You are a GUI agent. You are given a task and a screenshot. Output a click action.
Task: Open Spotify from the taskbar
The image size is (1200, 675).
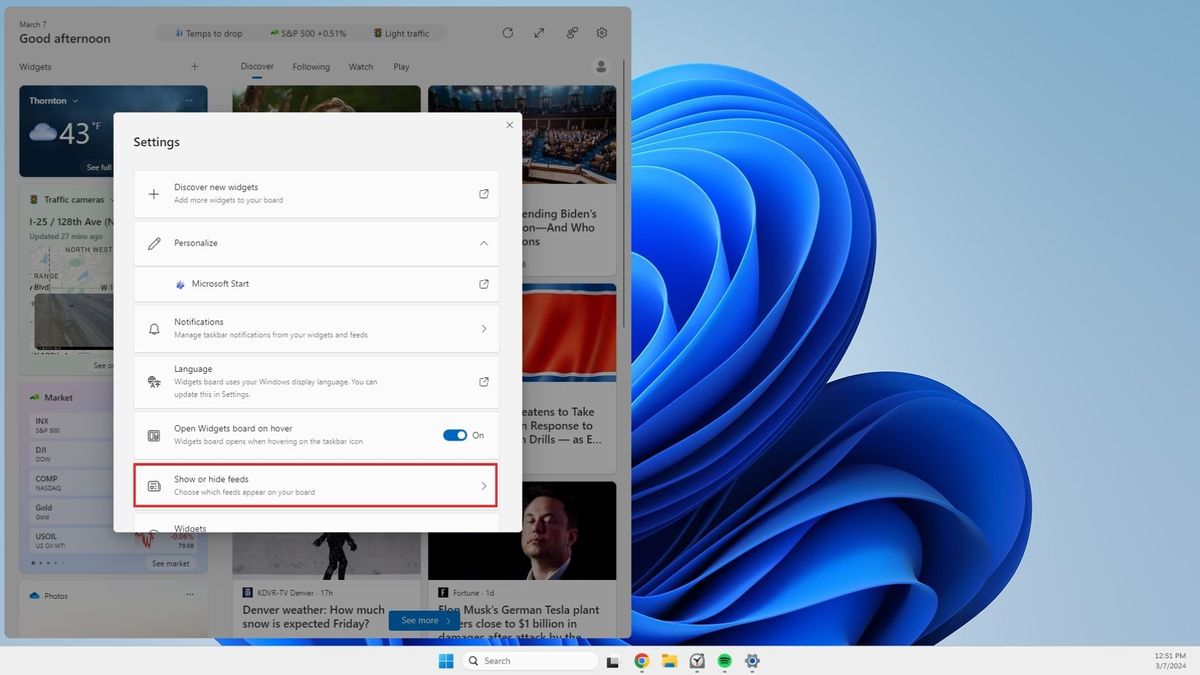click(x=724, y=661)
